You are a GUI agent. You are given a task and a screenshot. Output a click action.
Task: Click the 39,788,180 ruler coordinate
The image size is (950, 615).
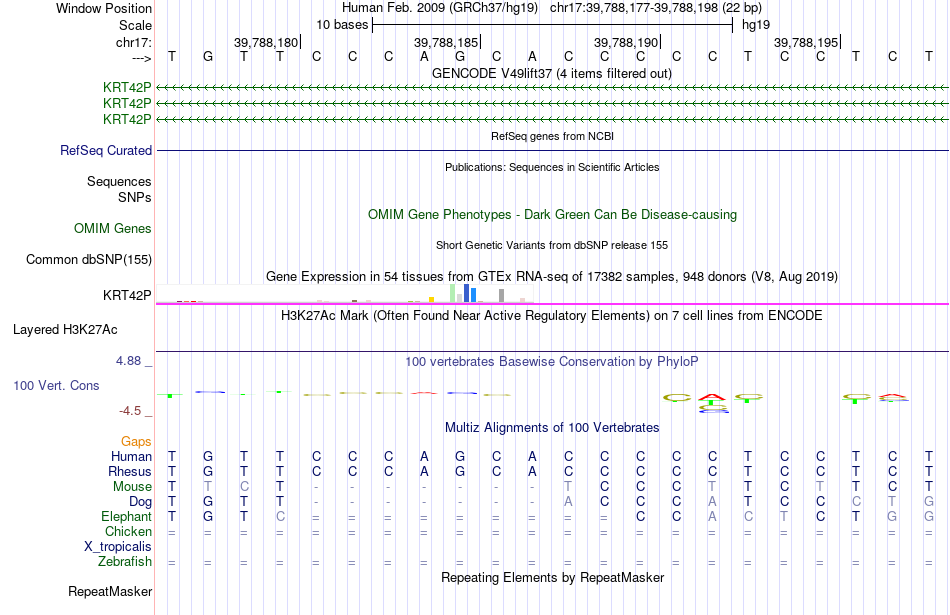click(x=267, y=42)
